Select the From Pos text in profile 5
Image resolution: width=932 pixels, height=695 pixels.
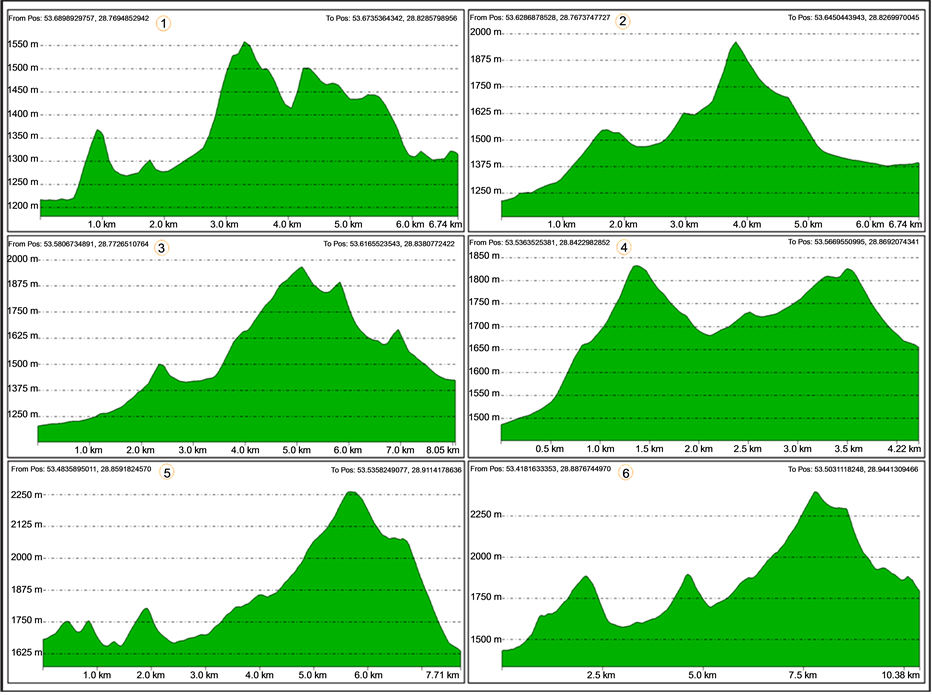tap(78, 469)
